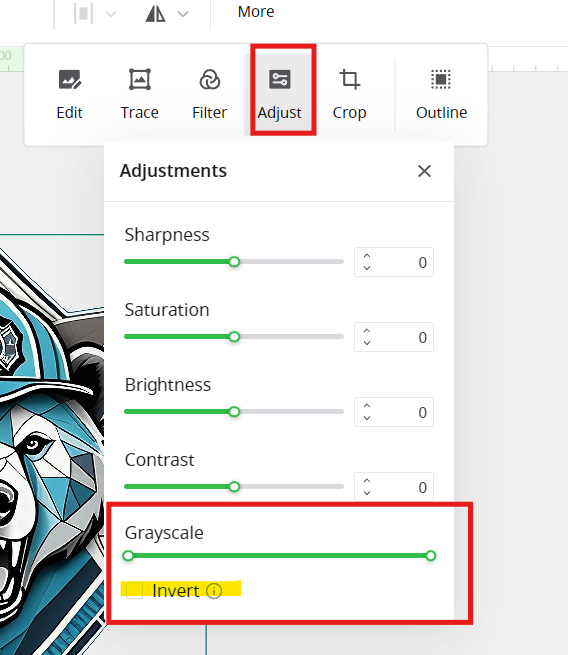Click the Grayscale right slider handle
Screen dimensions: 568x655
click(x=431, y=556)
